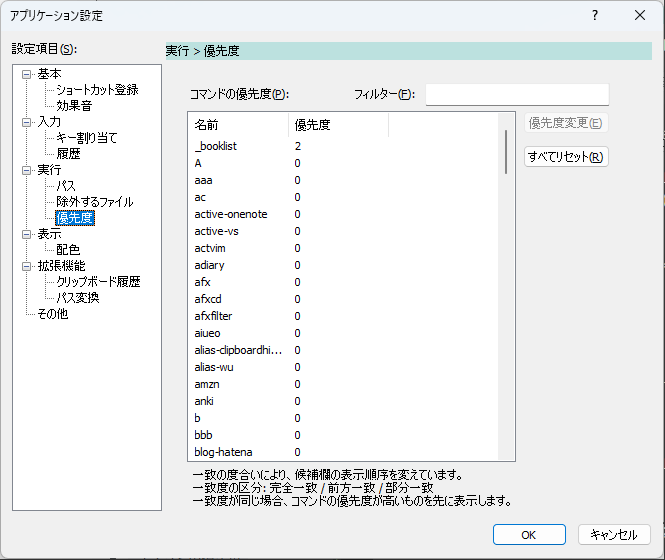Click the help question mark button
This screenshot has width=665, height=560.
(x=595, y=16)
